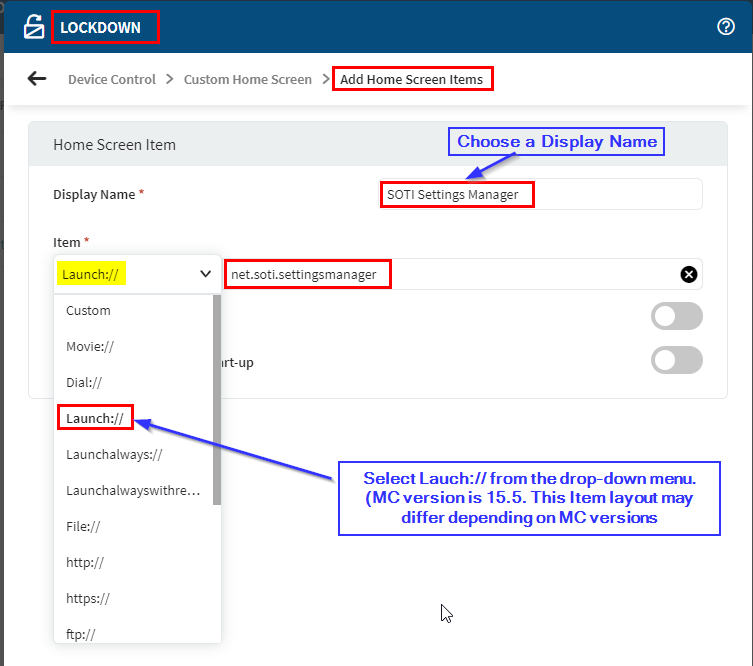
Task: Choose the Launchalwayswithre... option
Action: tap(132, 490)
